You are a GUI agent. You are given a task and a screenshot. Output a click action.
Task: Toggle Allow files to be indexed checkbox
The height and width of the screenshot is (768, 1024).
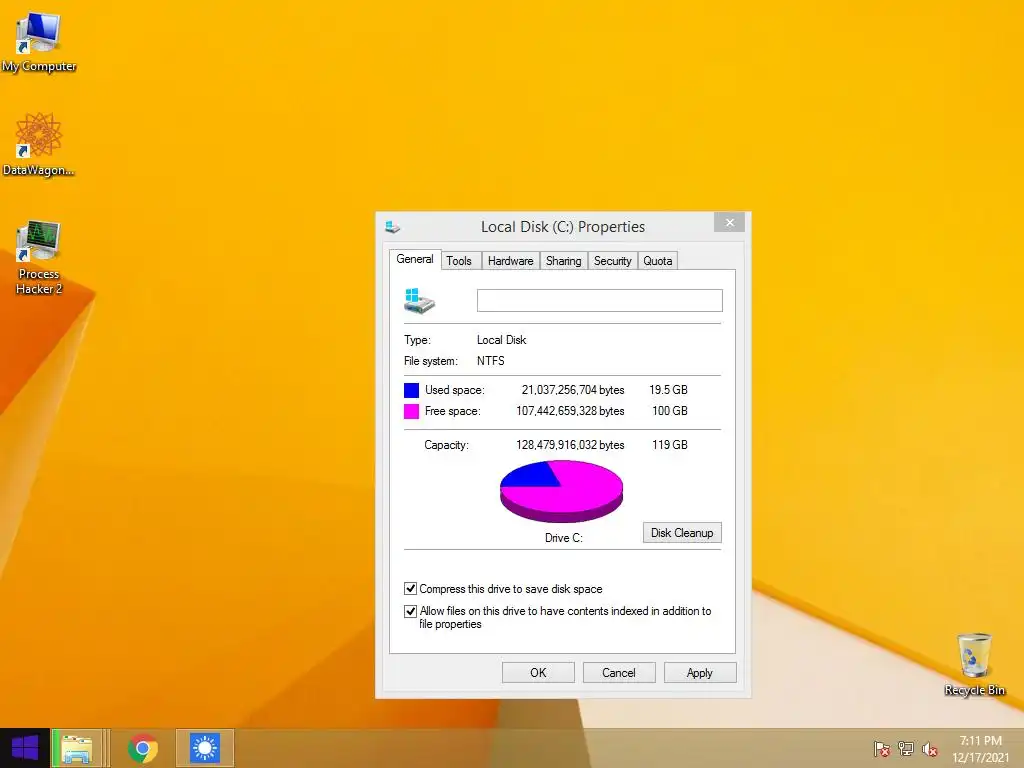point(410,611)
